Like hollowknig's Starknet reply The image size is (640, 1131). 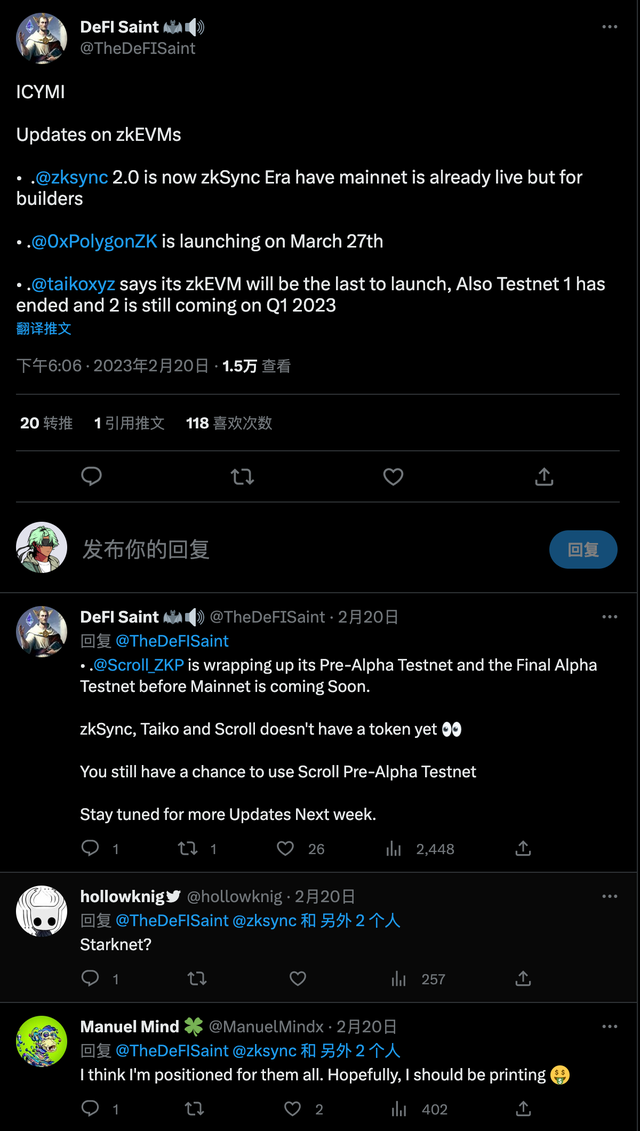(297, 979)
